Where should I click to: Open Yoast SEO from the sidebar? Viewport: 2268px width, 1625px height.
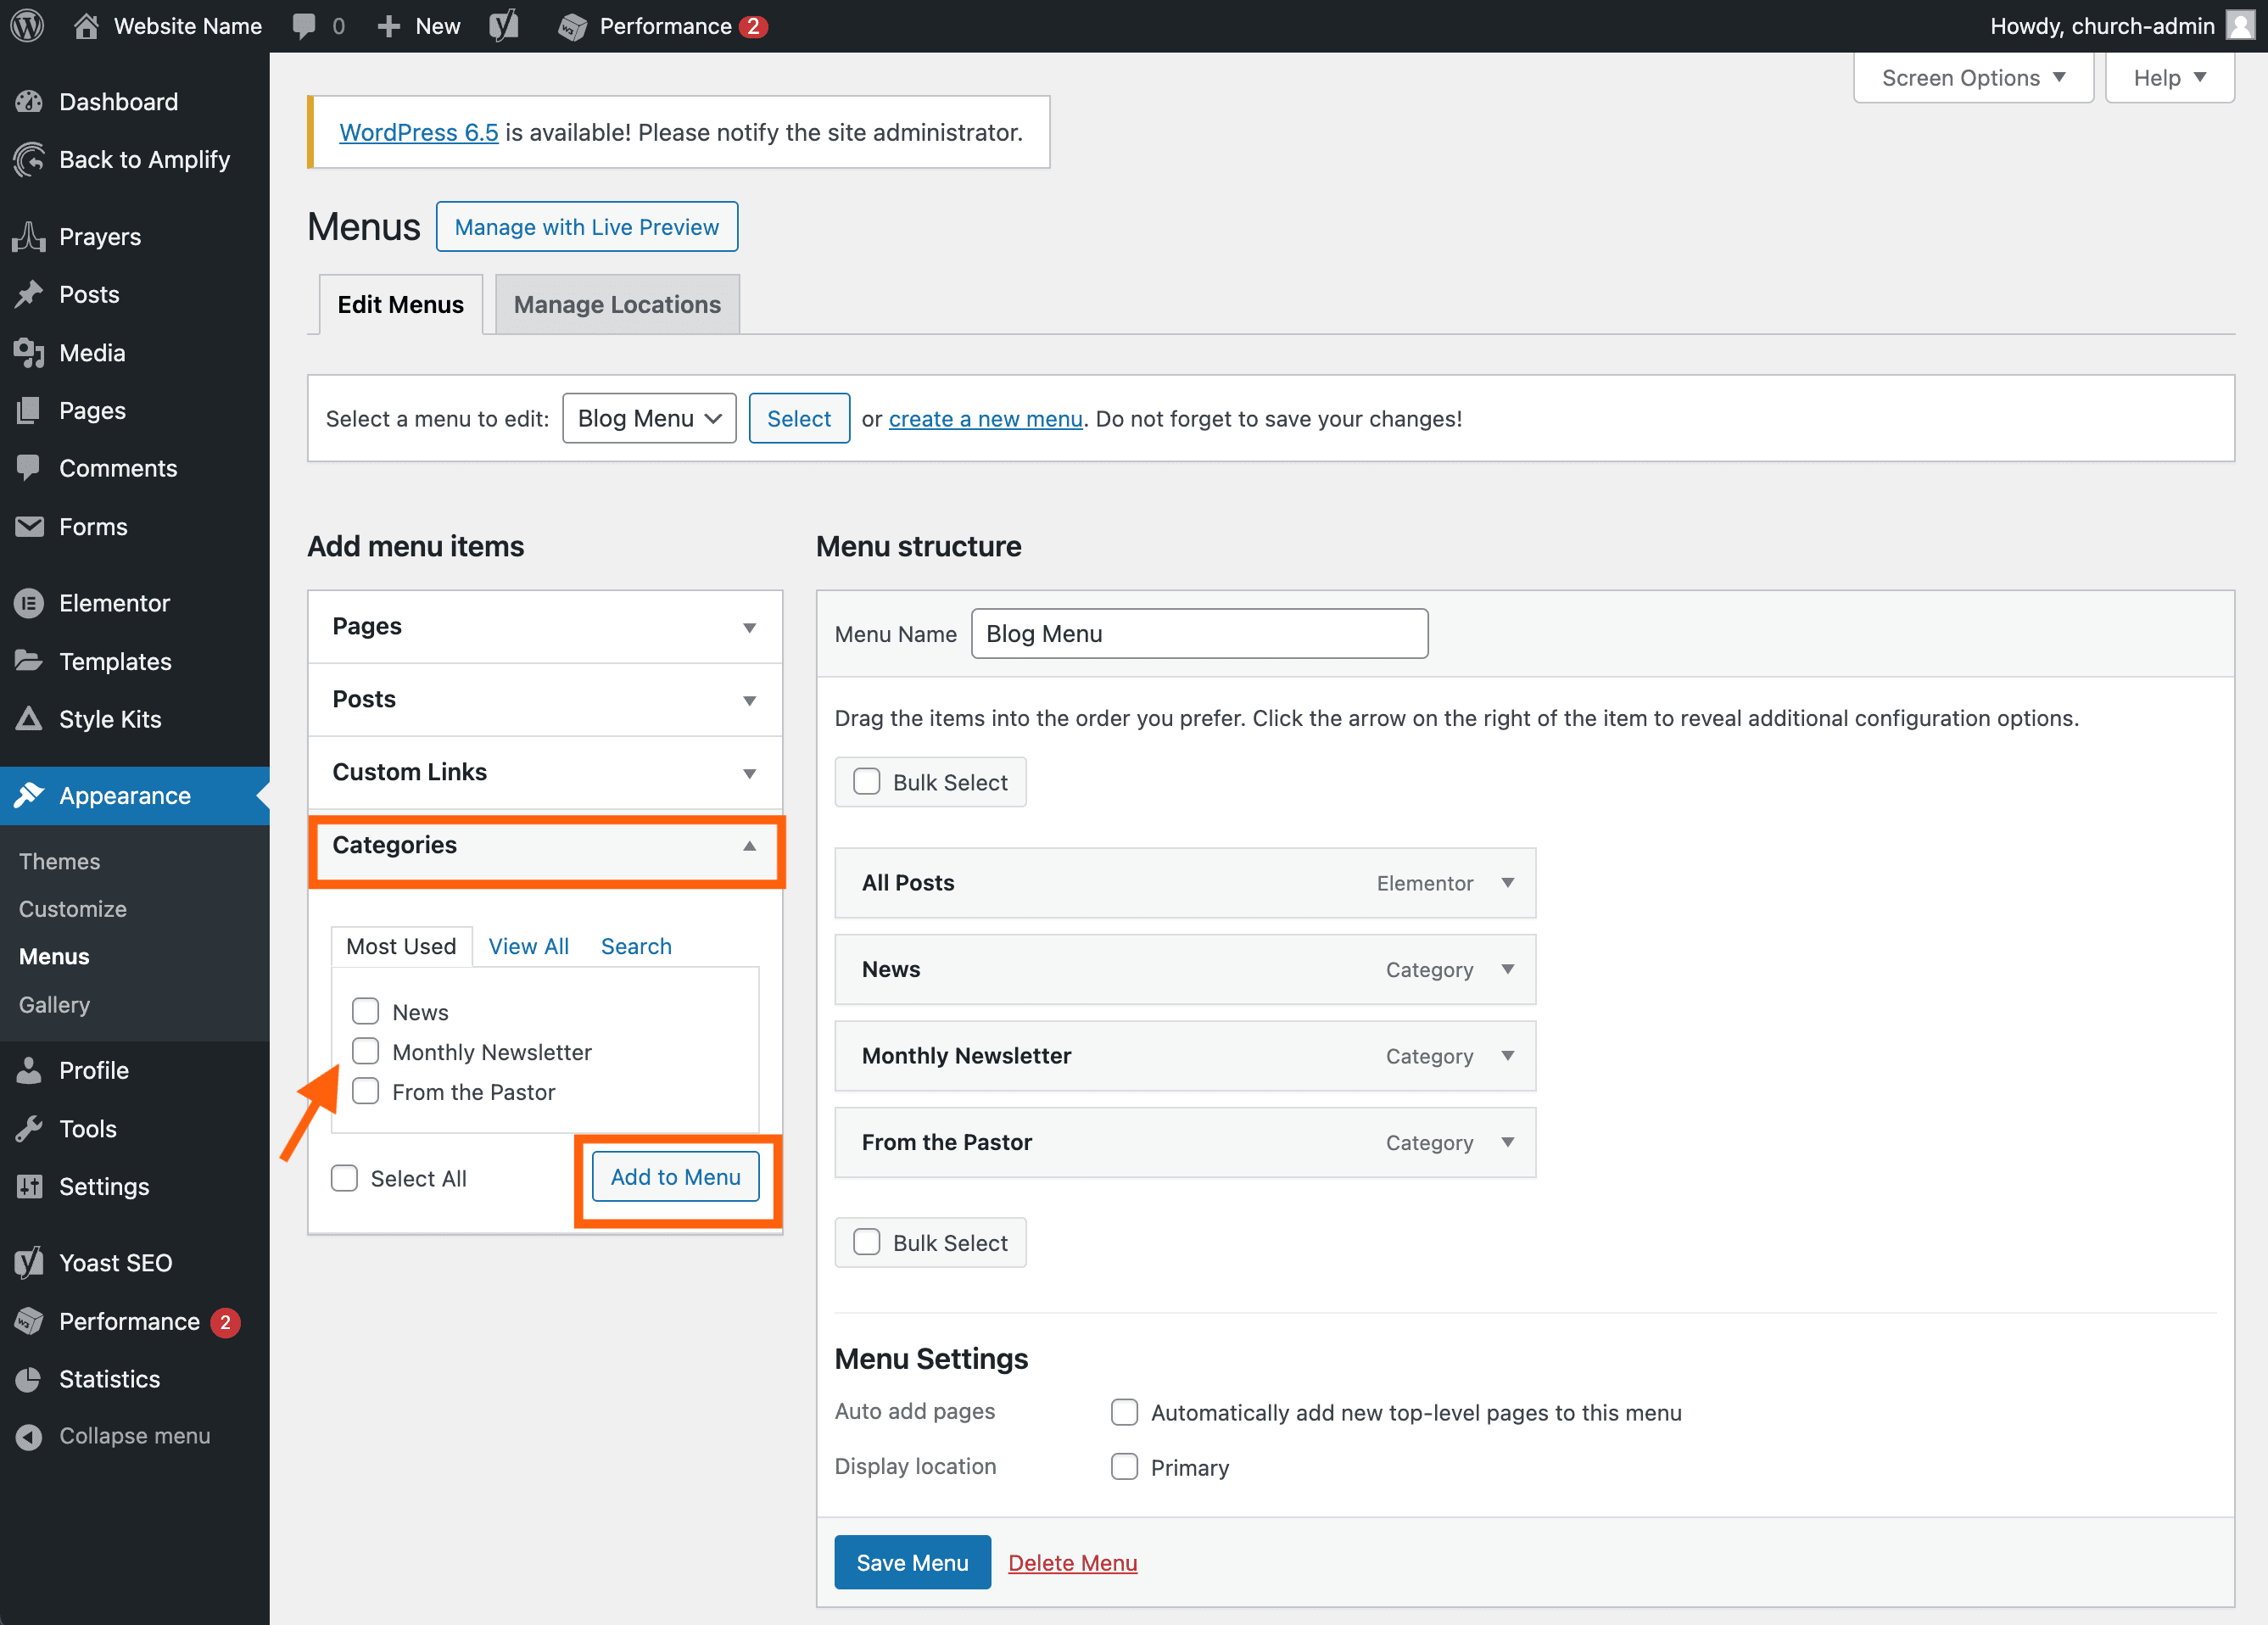pyautogui.click(x=29, y=1262)
